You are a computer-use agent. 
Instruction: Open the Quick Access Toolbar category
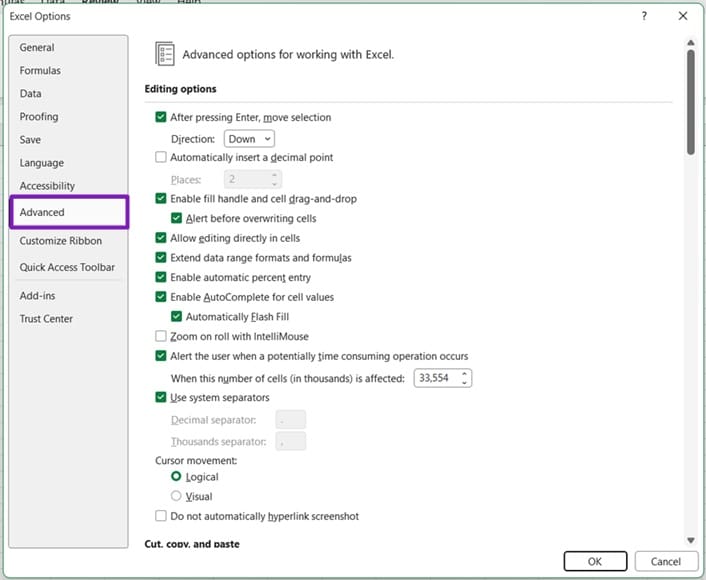point(67,267)
